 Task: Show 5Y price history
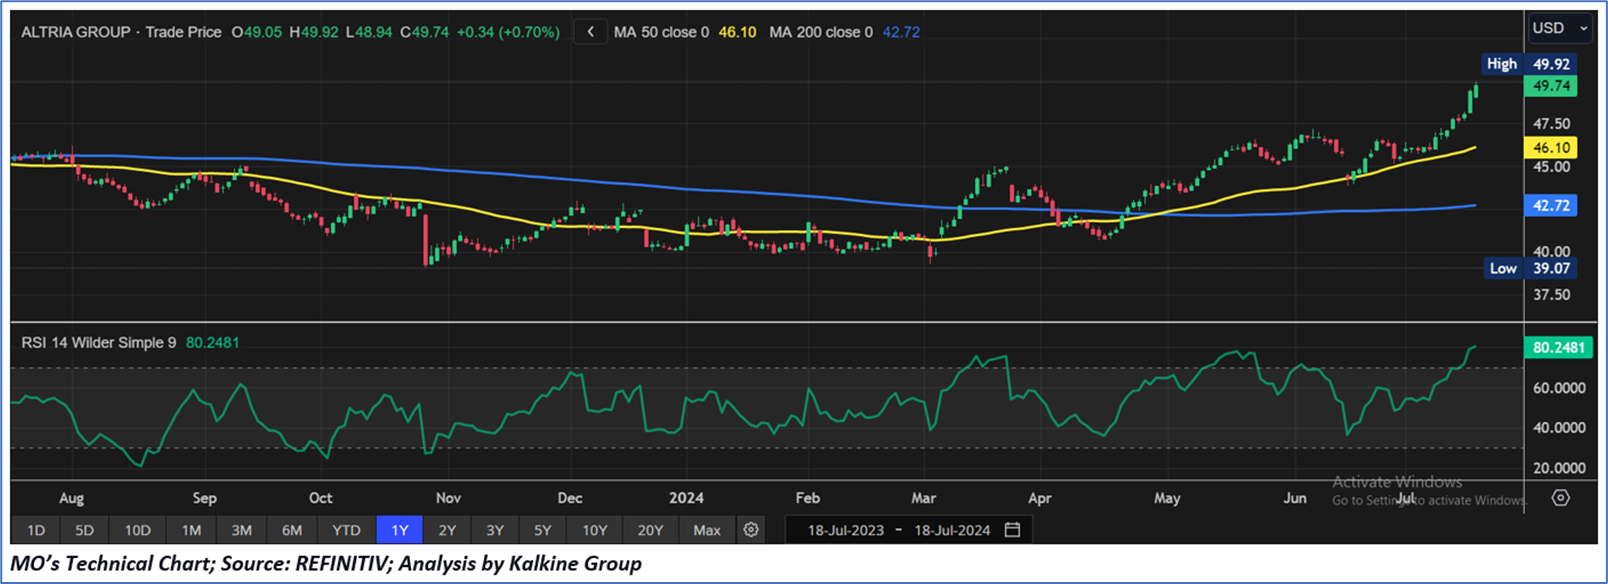[x=542, y=530]
